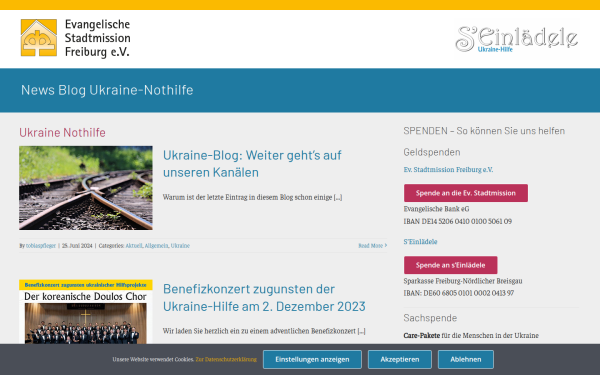Click 'Spende an s'Einlädele' button
This screenshot has height=375, width=600.
pos(450,265)
